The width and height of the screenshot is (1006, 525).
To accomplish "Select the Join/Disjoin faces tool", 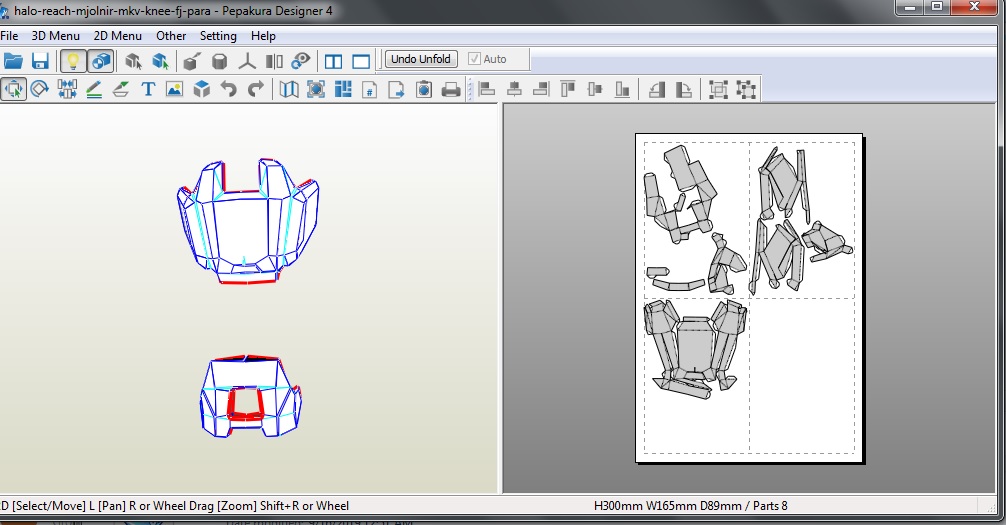I will click(67, 89).
